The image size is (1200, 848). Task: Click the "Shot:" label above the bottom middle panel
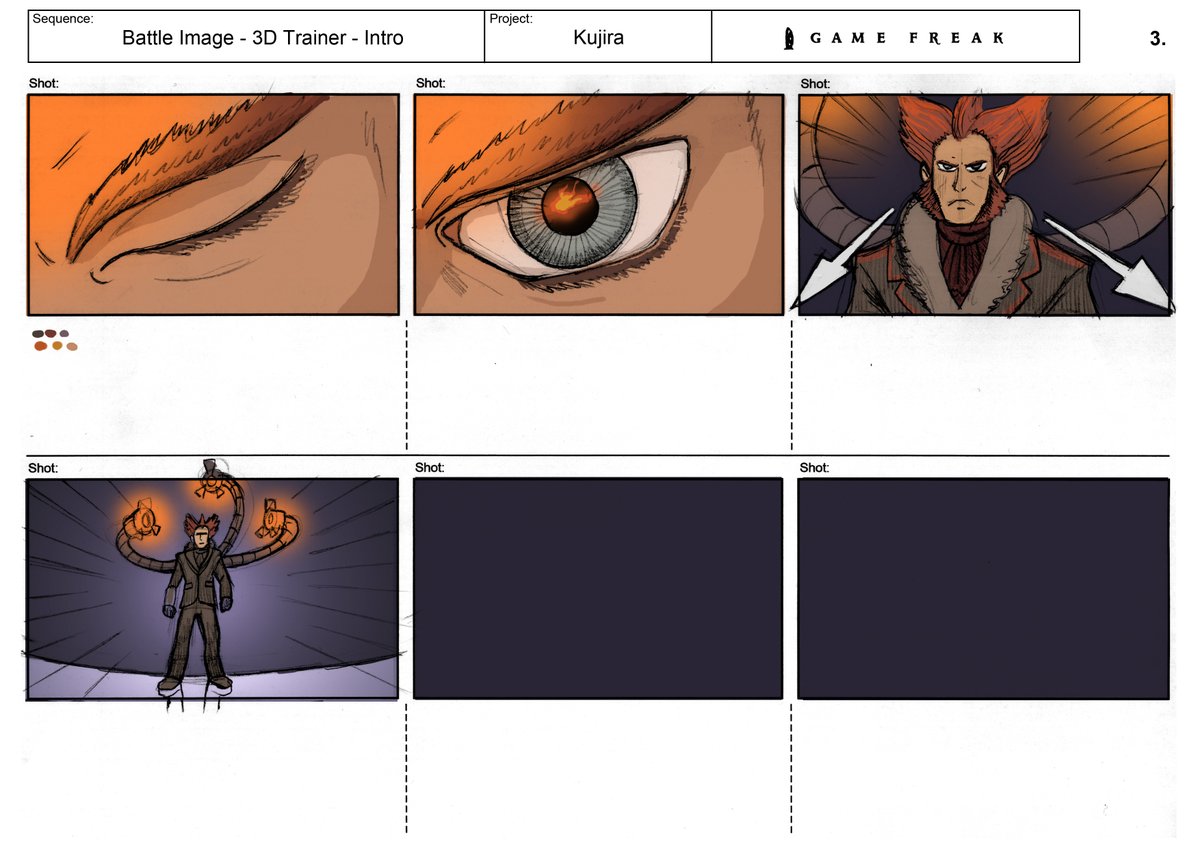(x=430, y=467)
